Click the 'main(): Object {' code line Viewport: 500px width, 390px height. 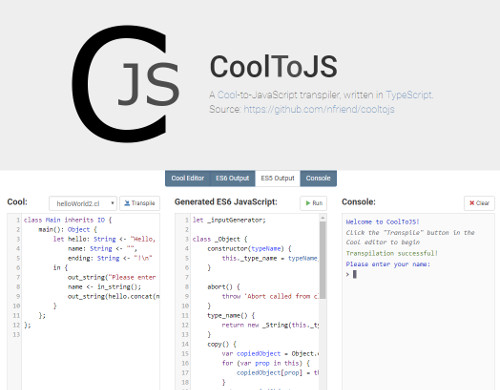(x=68, y=230)
